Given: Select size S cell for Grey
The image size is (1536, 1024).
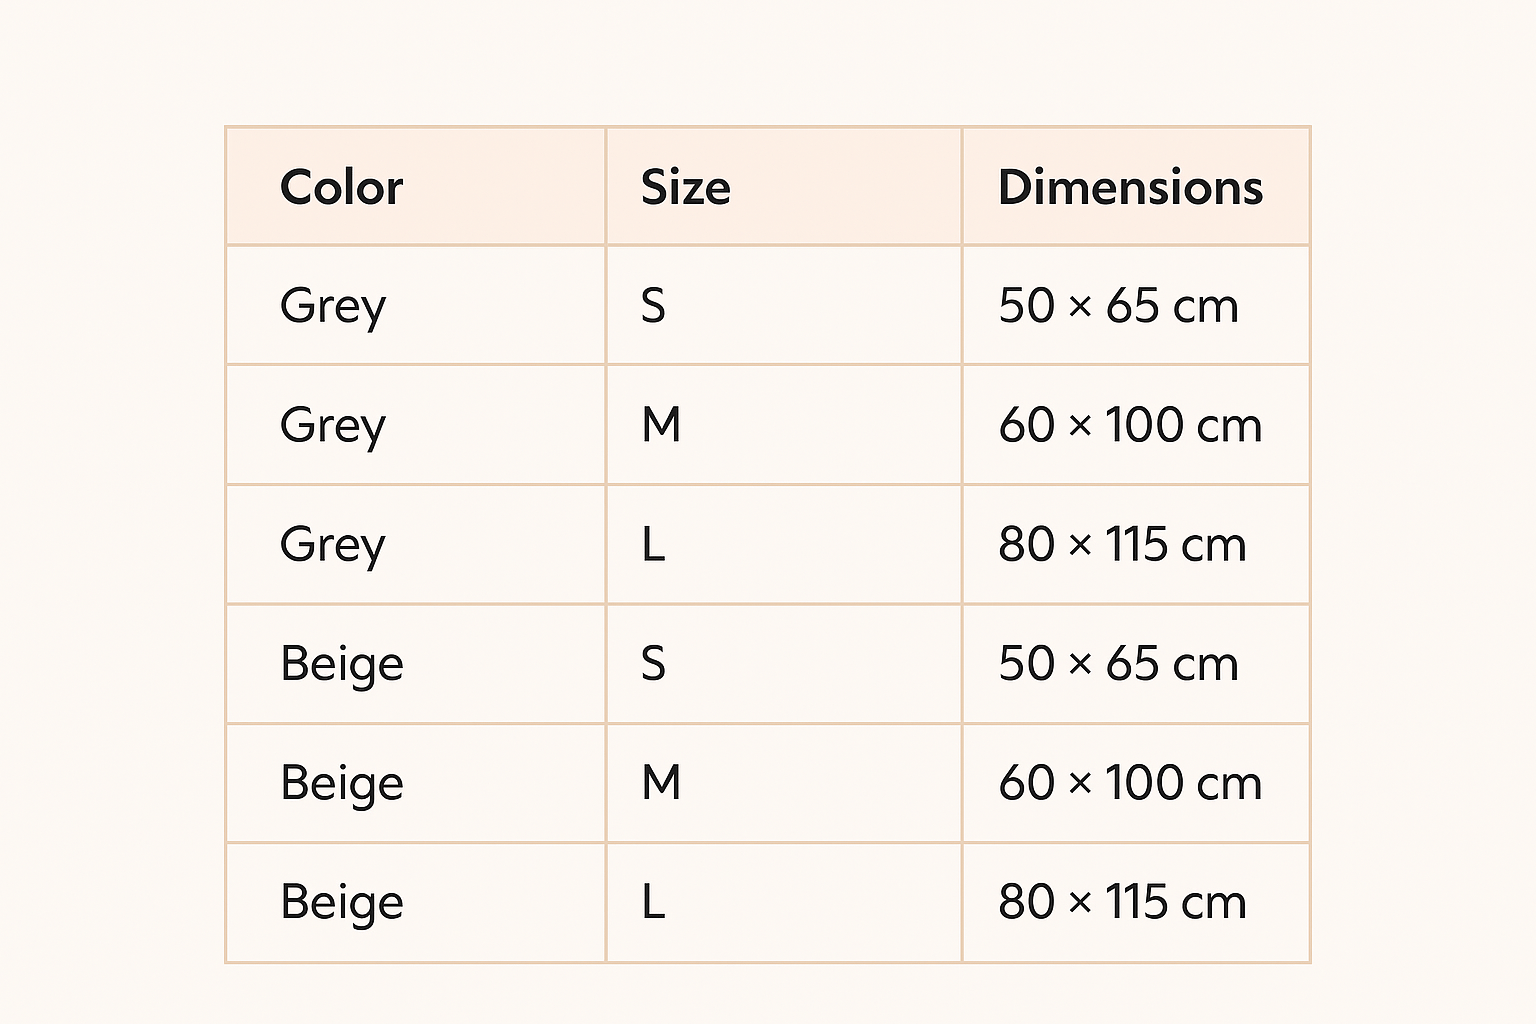Looking at the screenshot, I should [653, 305].
